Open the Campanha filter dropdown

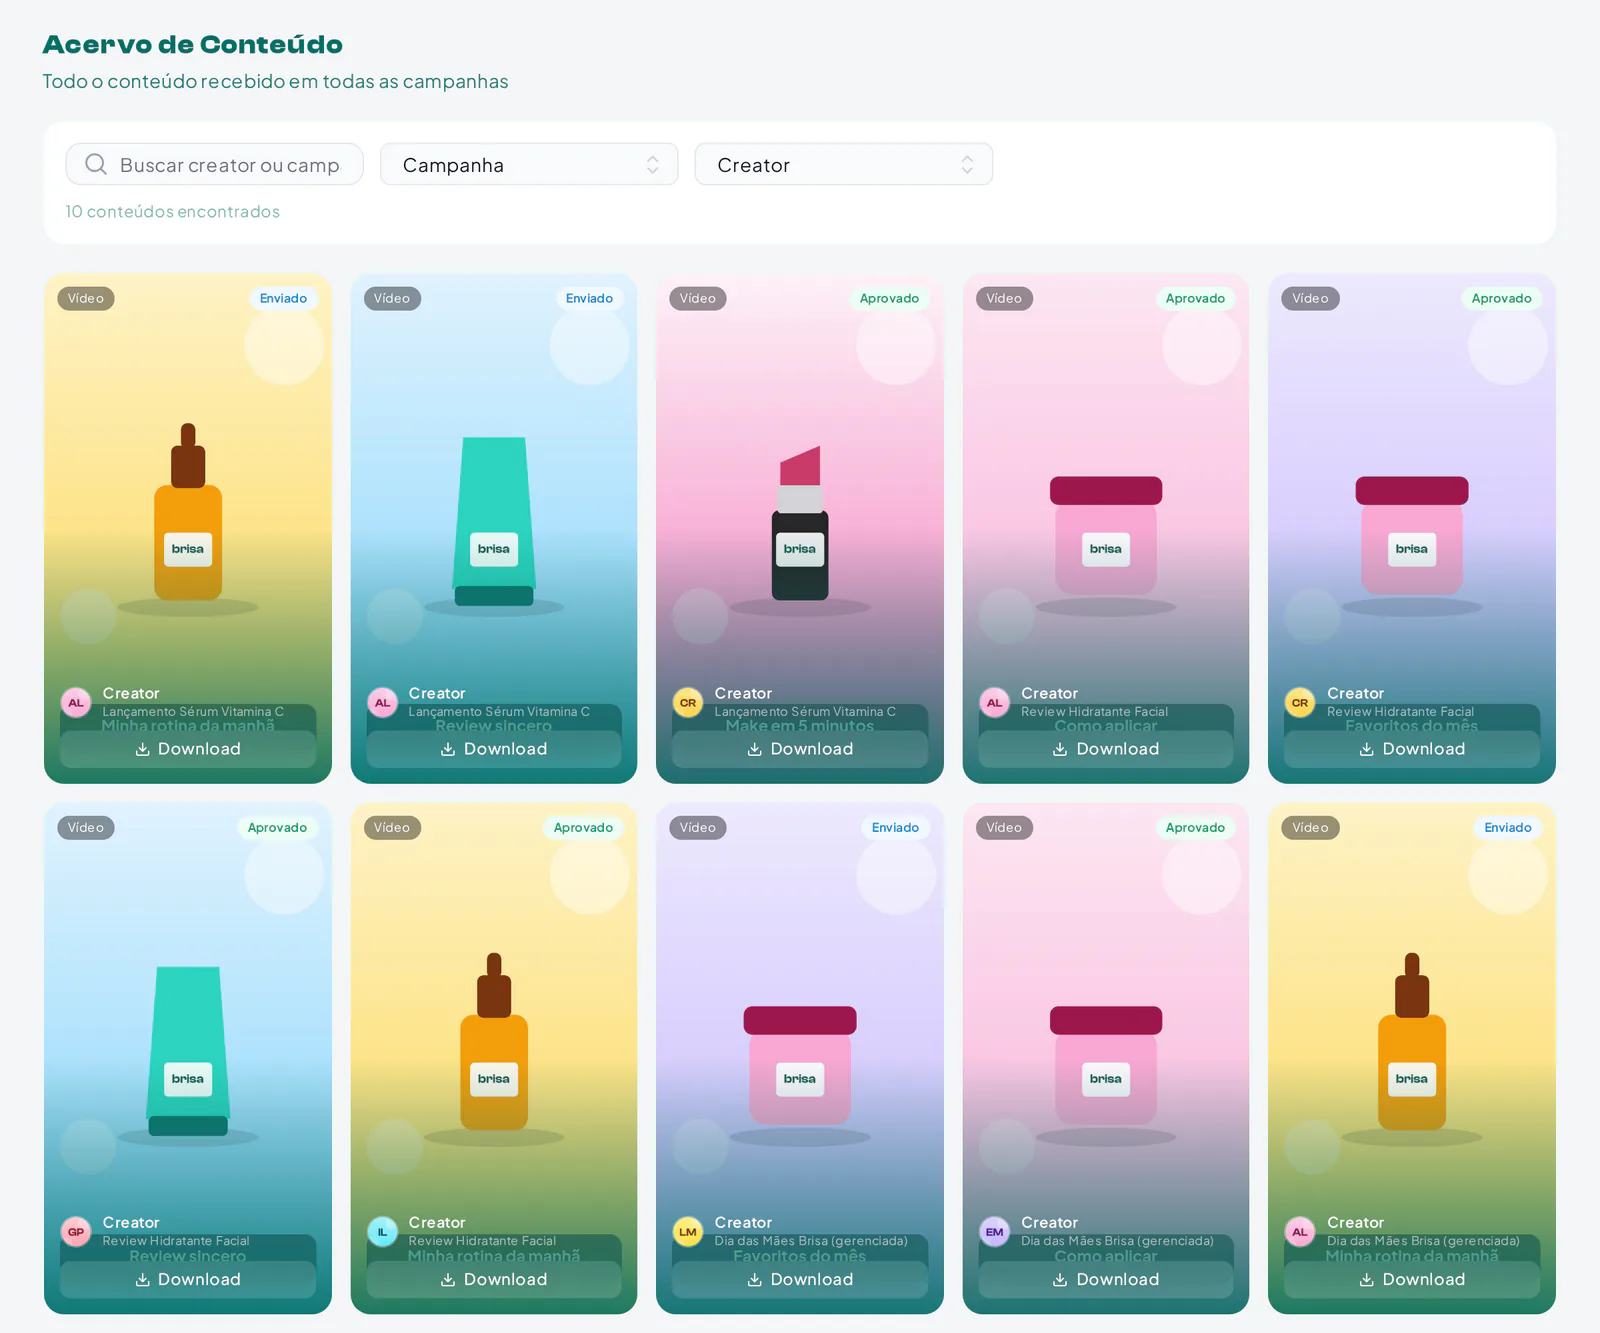pos(529,164)
